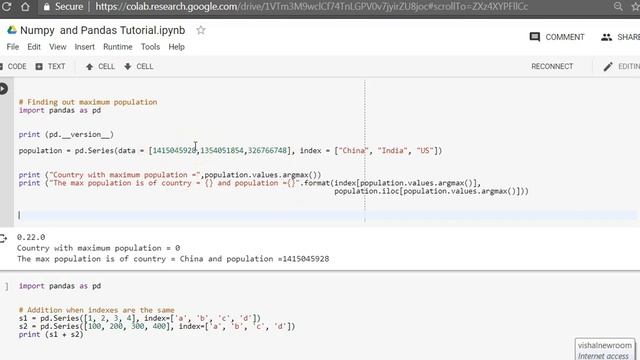Viewport: 640px width, 360px height.
Task: Click 'import pandas as pd' in the second cell
Action: [60, 286]
